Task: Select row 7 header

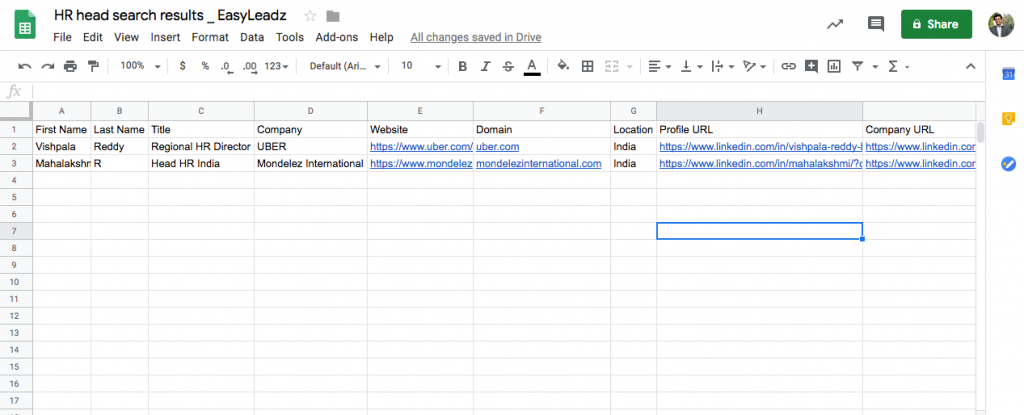Action: pyautogui.click(x=16, y=231)
